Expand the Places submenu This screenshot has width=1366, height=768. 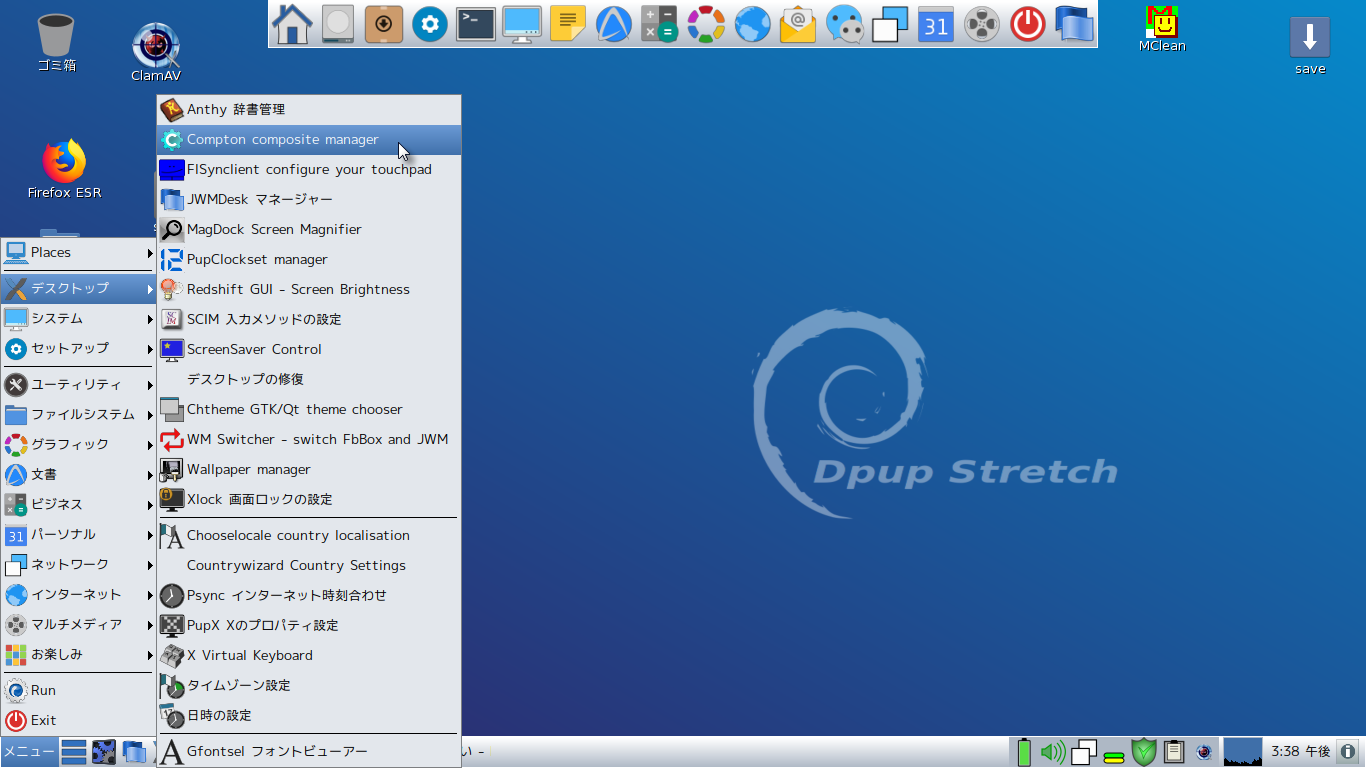(78, 252)
